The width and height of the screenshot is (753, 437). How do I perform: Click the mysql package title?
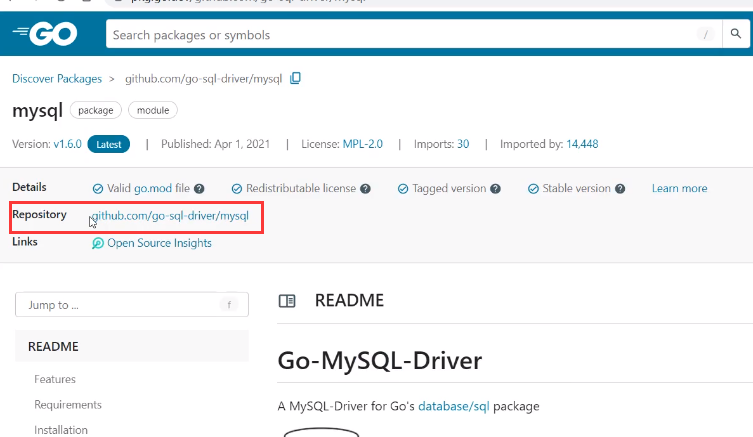coord(37,111)
